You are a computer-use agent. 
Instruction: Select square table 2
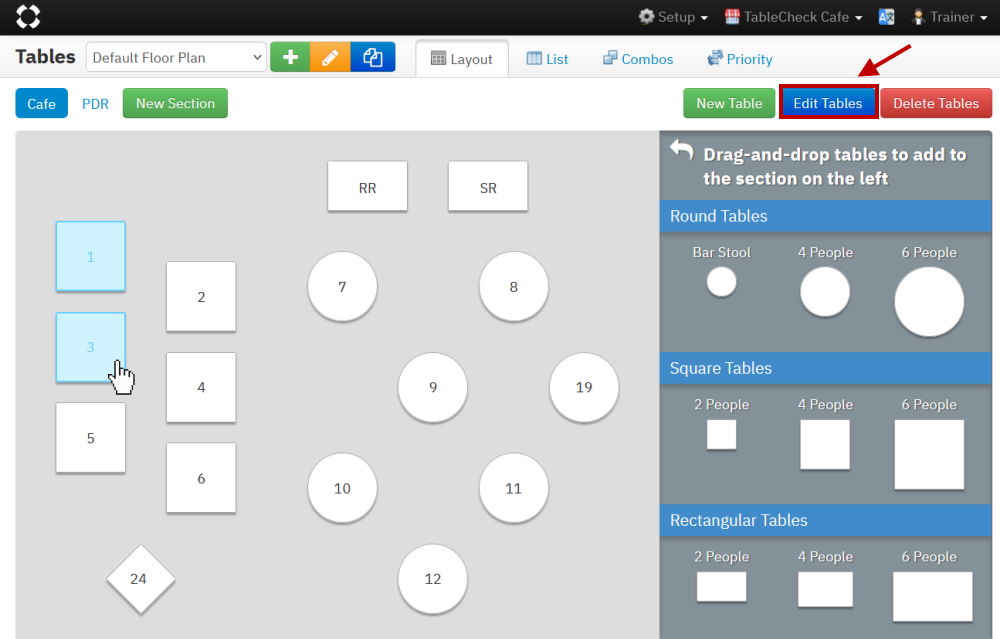pyautogui.click(x=201, y=297)
